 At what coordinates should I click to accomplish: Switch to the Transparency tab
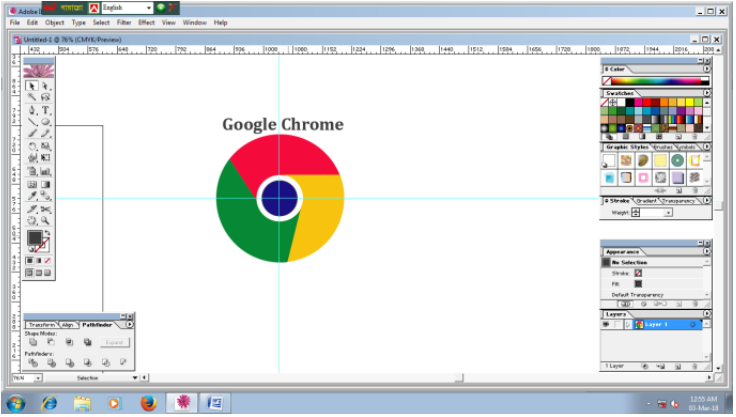click(x=678, y=201)
